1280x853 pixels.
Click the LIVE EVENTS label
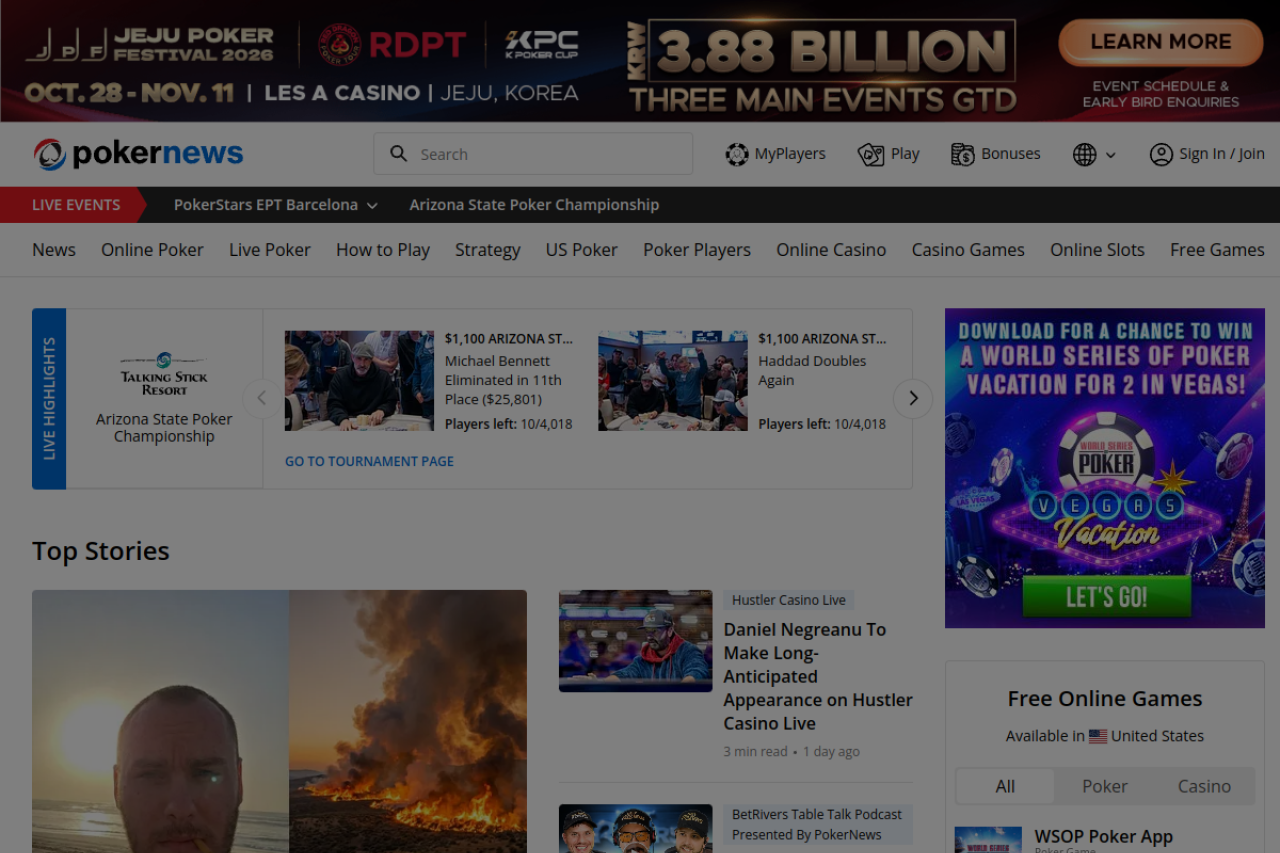pos(76,205)
